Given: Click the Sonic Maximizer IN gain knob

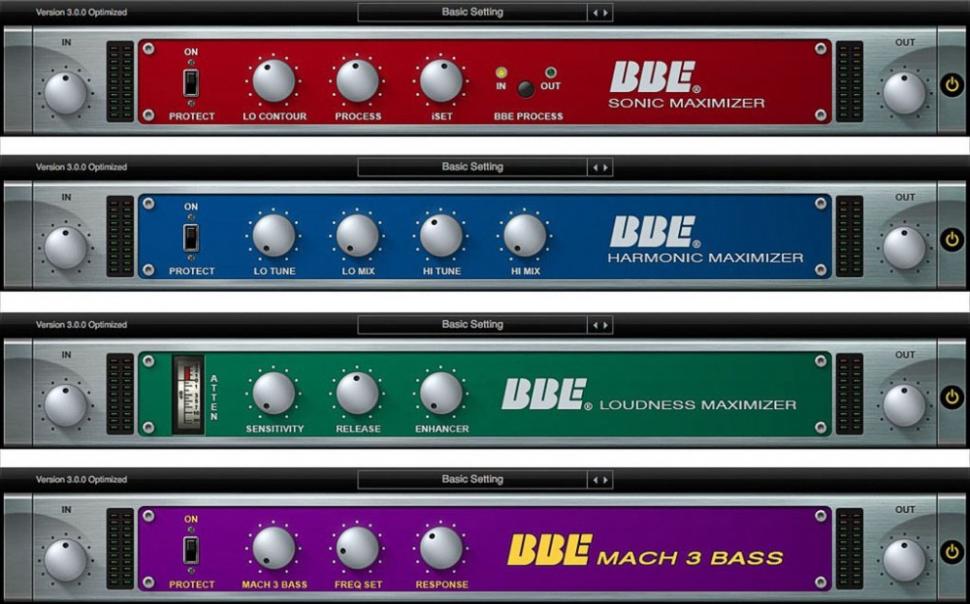Looking at the screenshot, I should pos(66,93).
